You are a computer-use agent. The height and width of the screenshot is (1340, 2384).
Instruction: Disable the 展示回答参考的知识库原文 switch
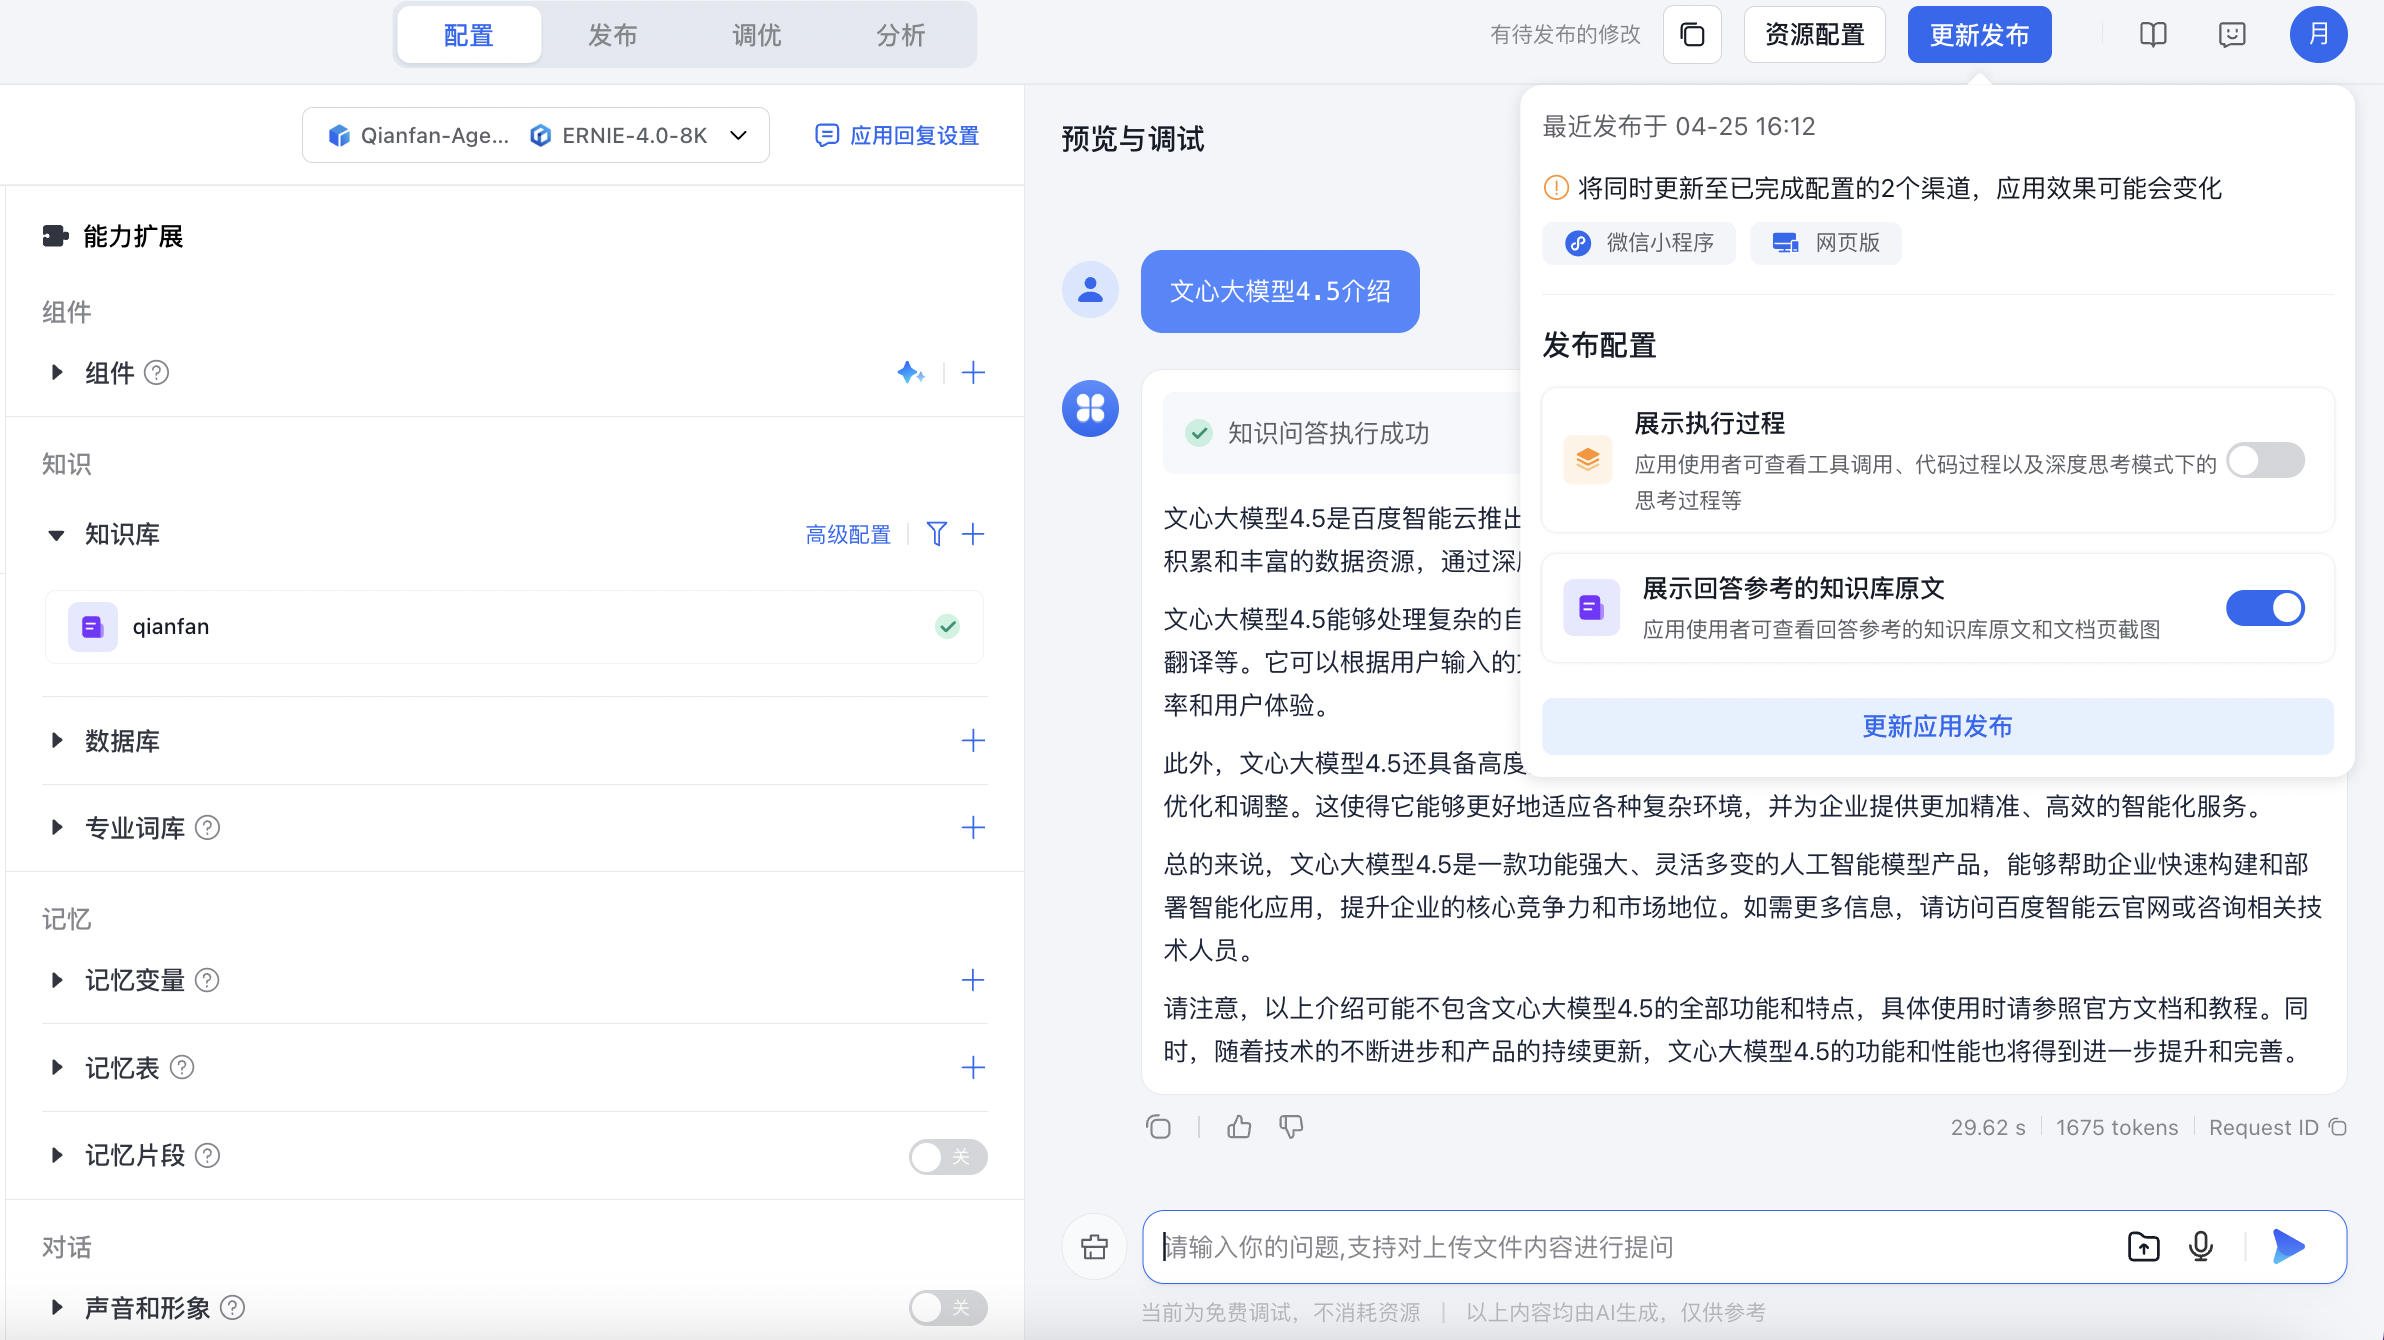(2265, 608)
